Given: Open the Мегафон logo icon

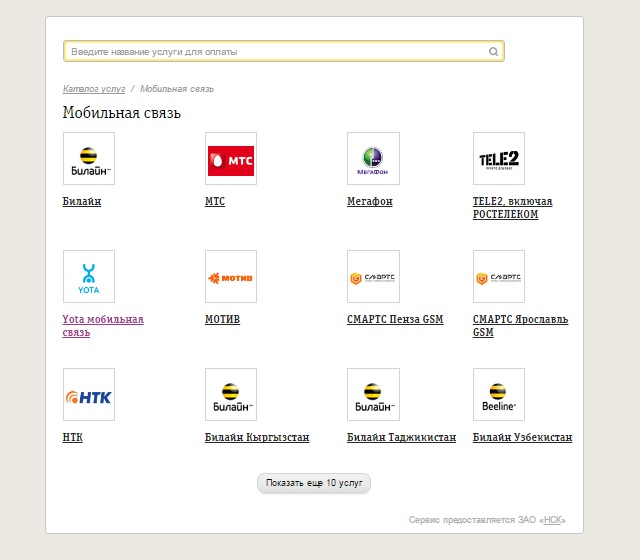Looking at the screenshot, I should (373, 159).
